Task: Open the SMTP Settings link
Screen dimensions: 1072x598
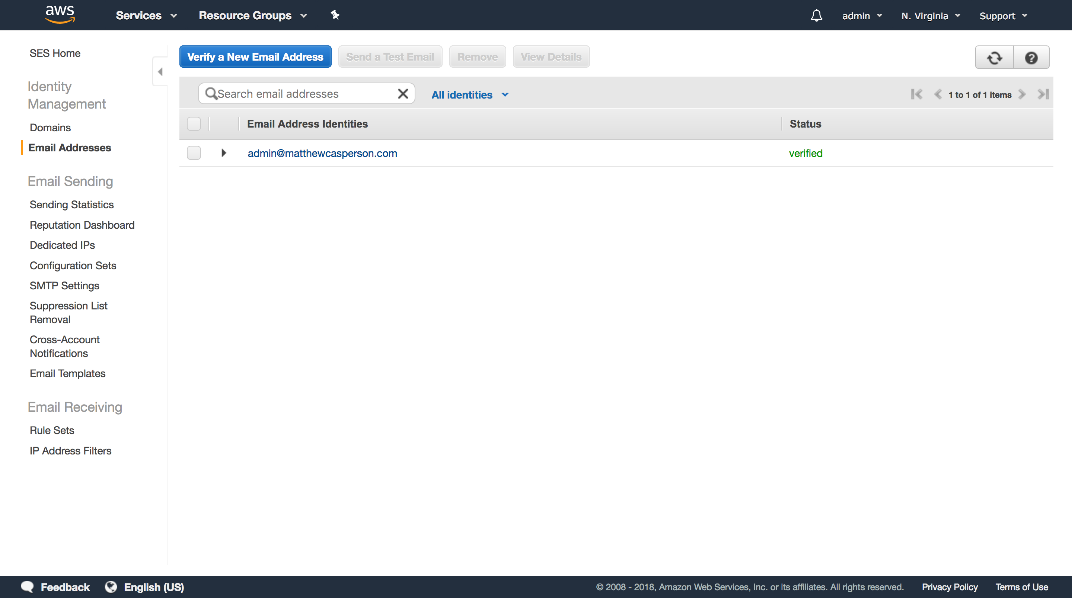Action: pos(65,286)
